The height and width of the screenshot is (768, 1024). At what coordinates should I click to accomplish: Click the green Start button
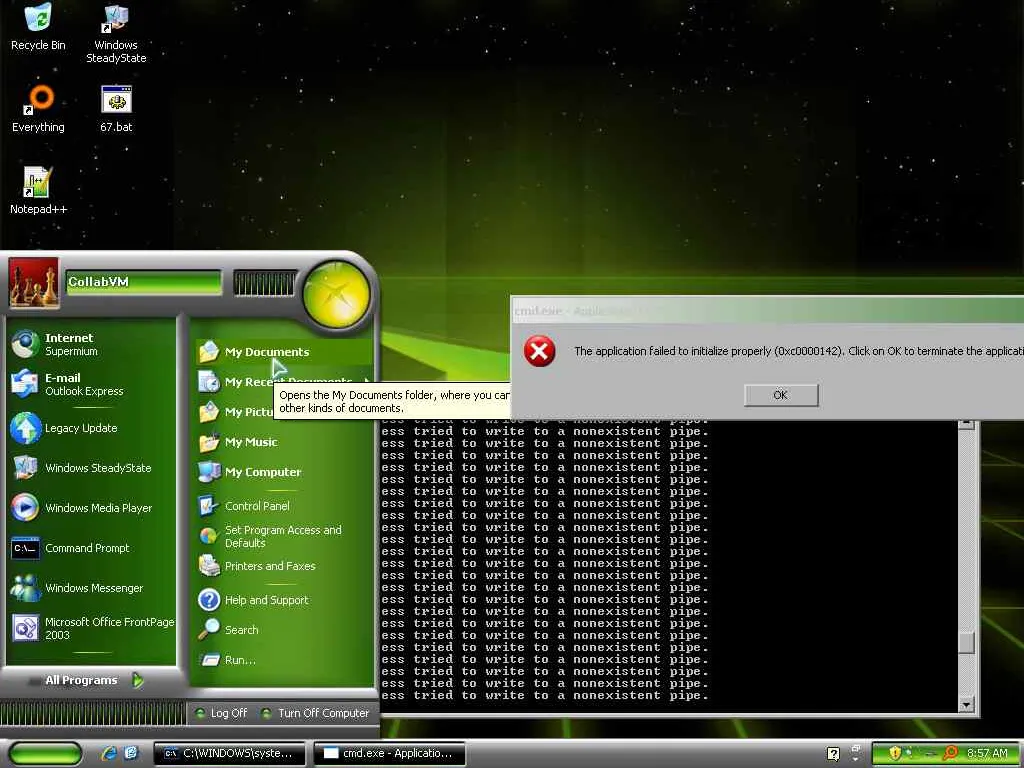(44, 754)
